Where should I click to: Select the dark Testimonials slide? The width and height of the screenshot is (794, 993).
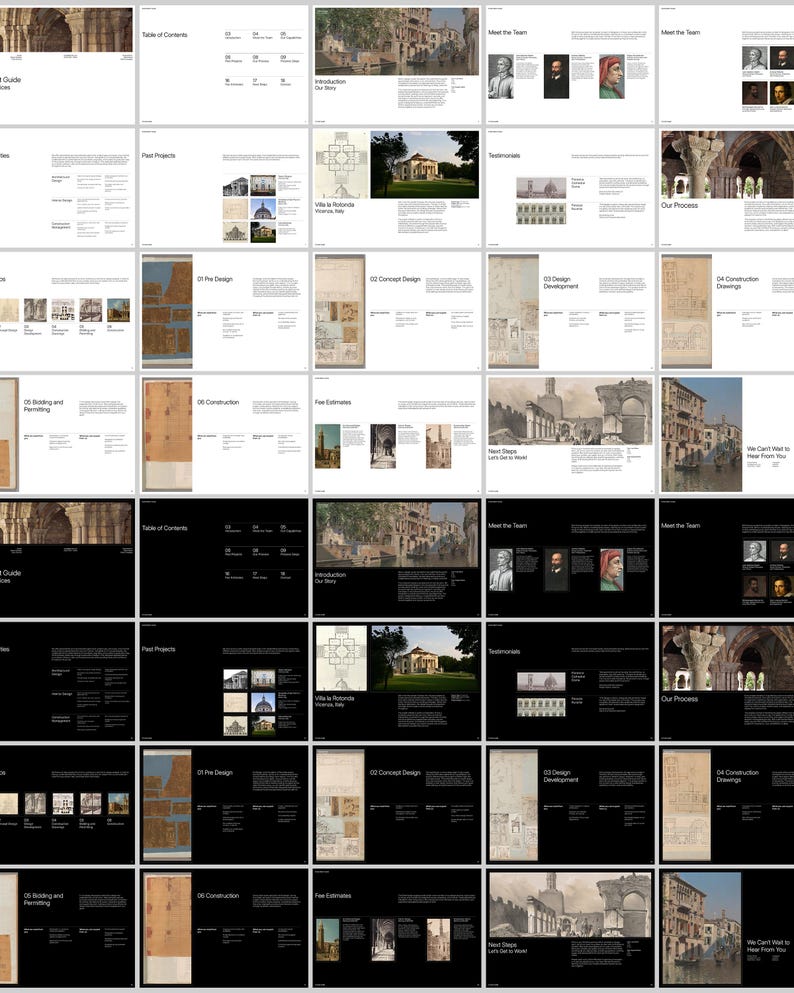click(x=570, y=681)
